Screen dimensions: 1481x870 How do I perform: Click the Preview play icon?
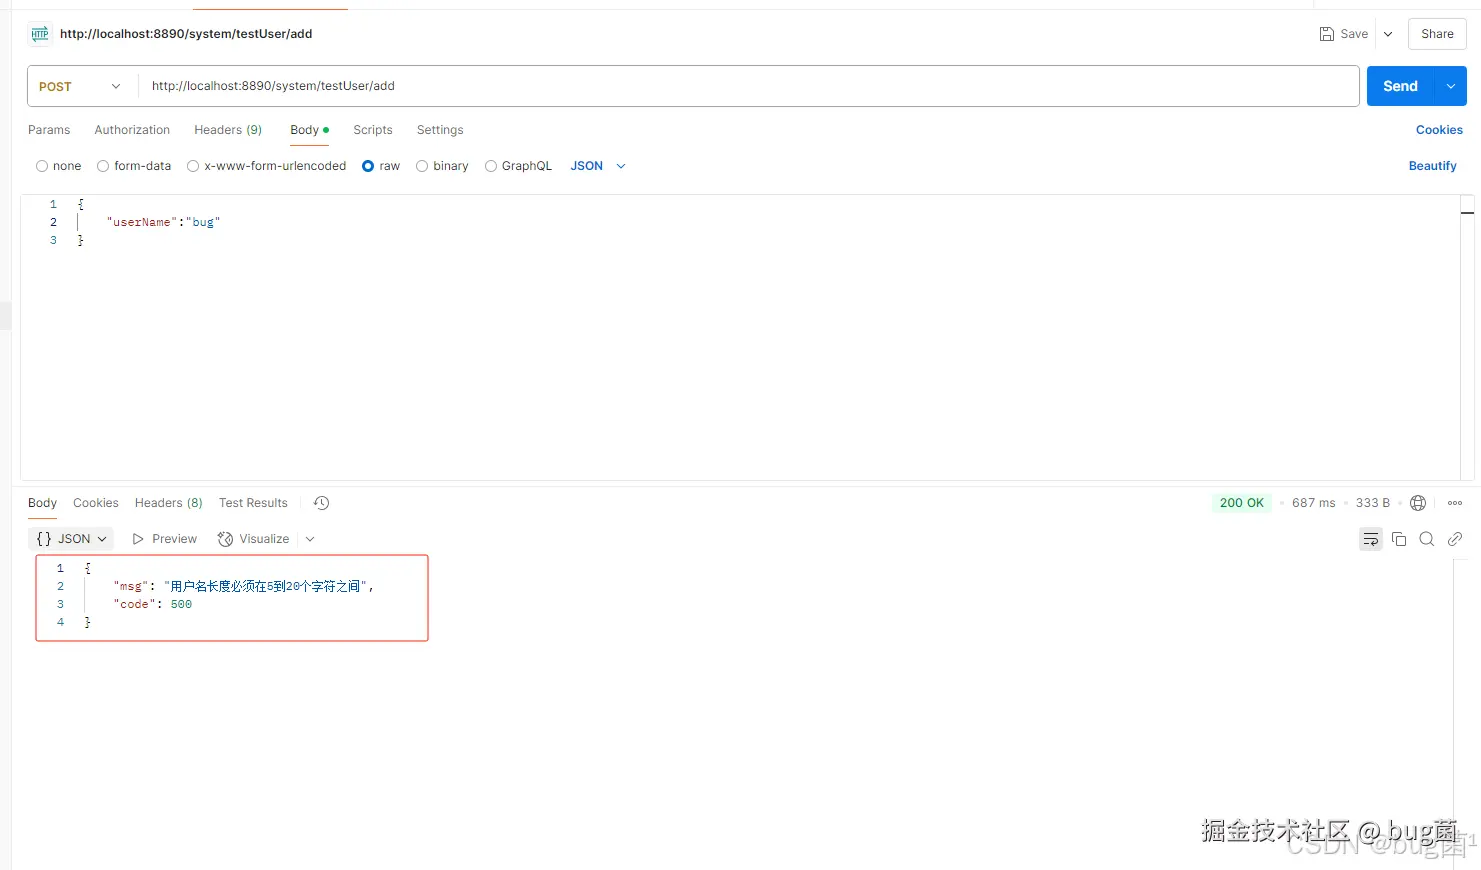[x=138, y=539]
